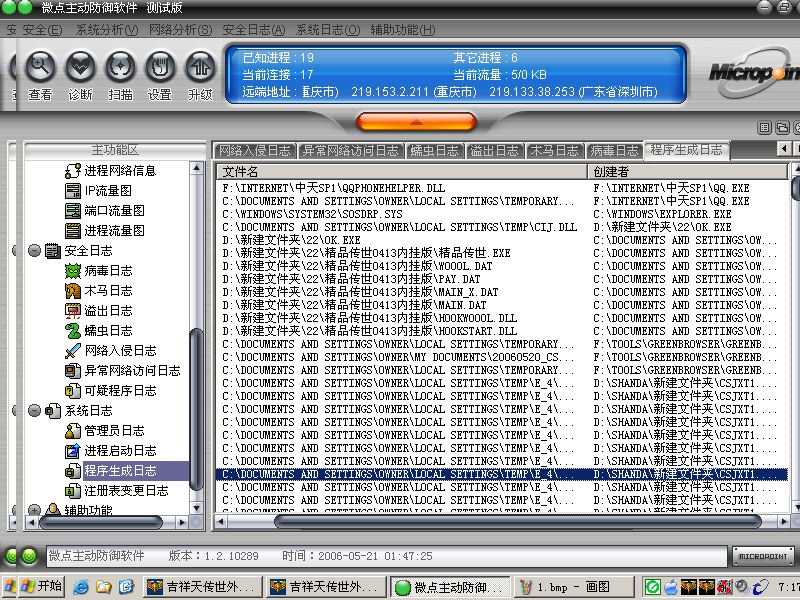Screen dimensions: 800x600
Task: Select the SOSDRP.SYS log row
Action: point(502,214)
